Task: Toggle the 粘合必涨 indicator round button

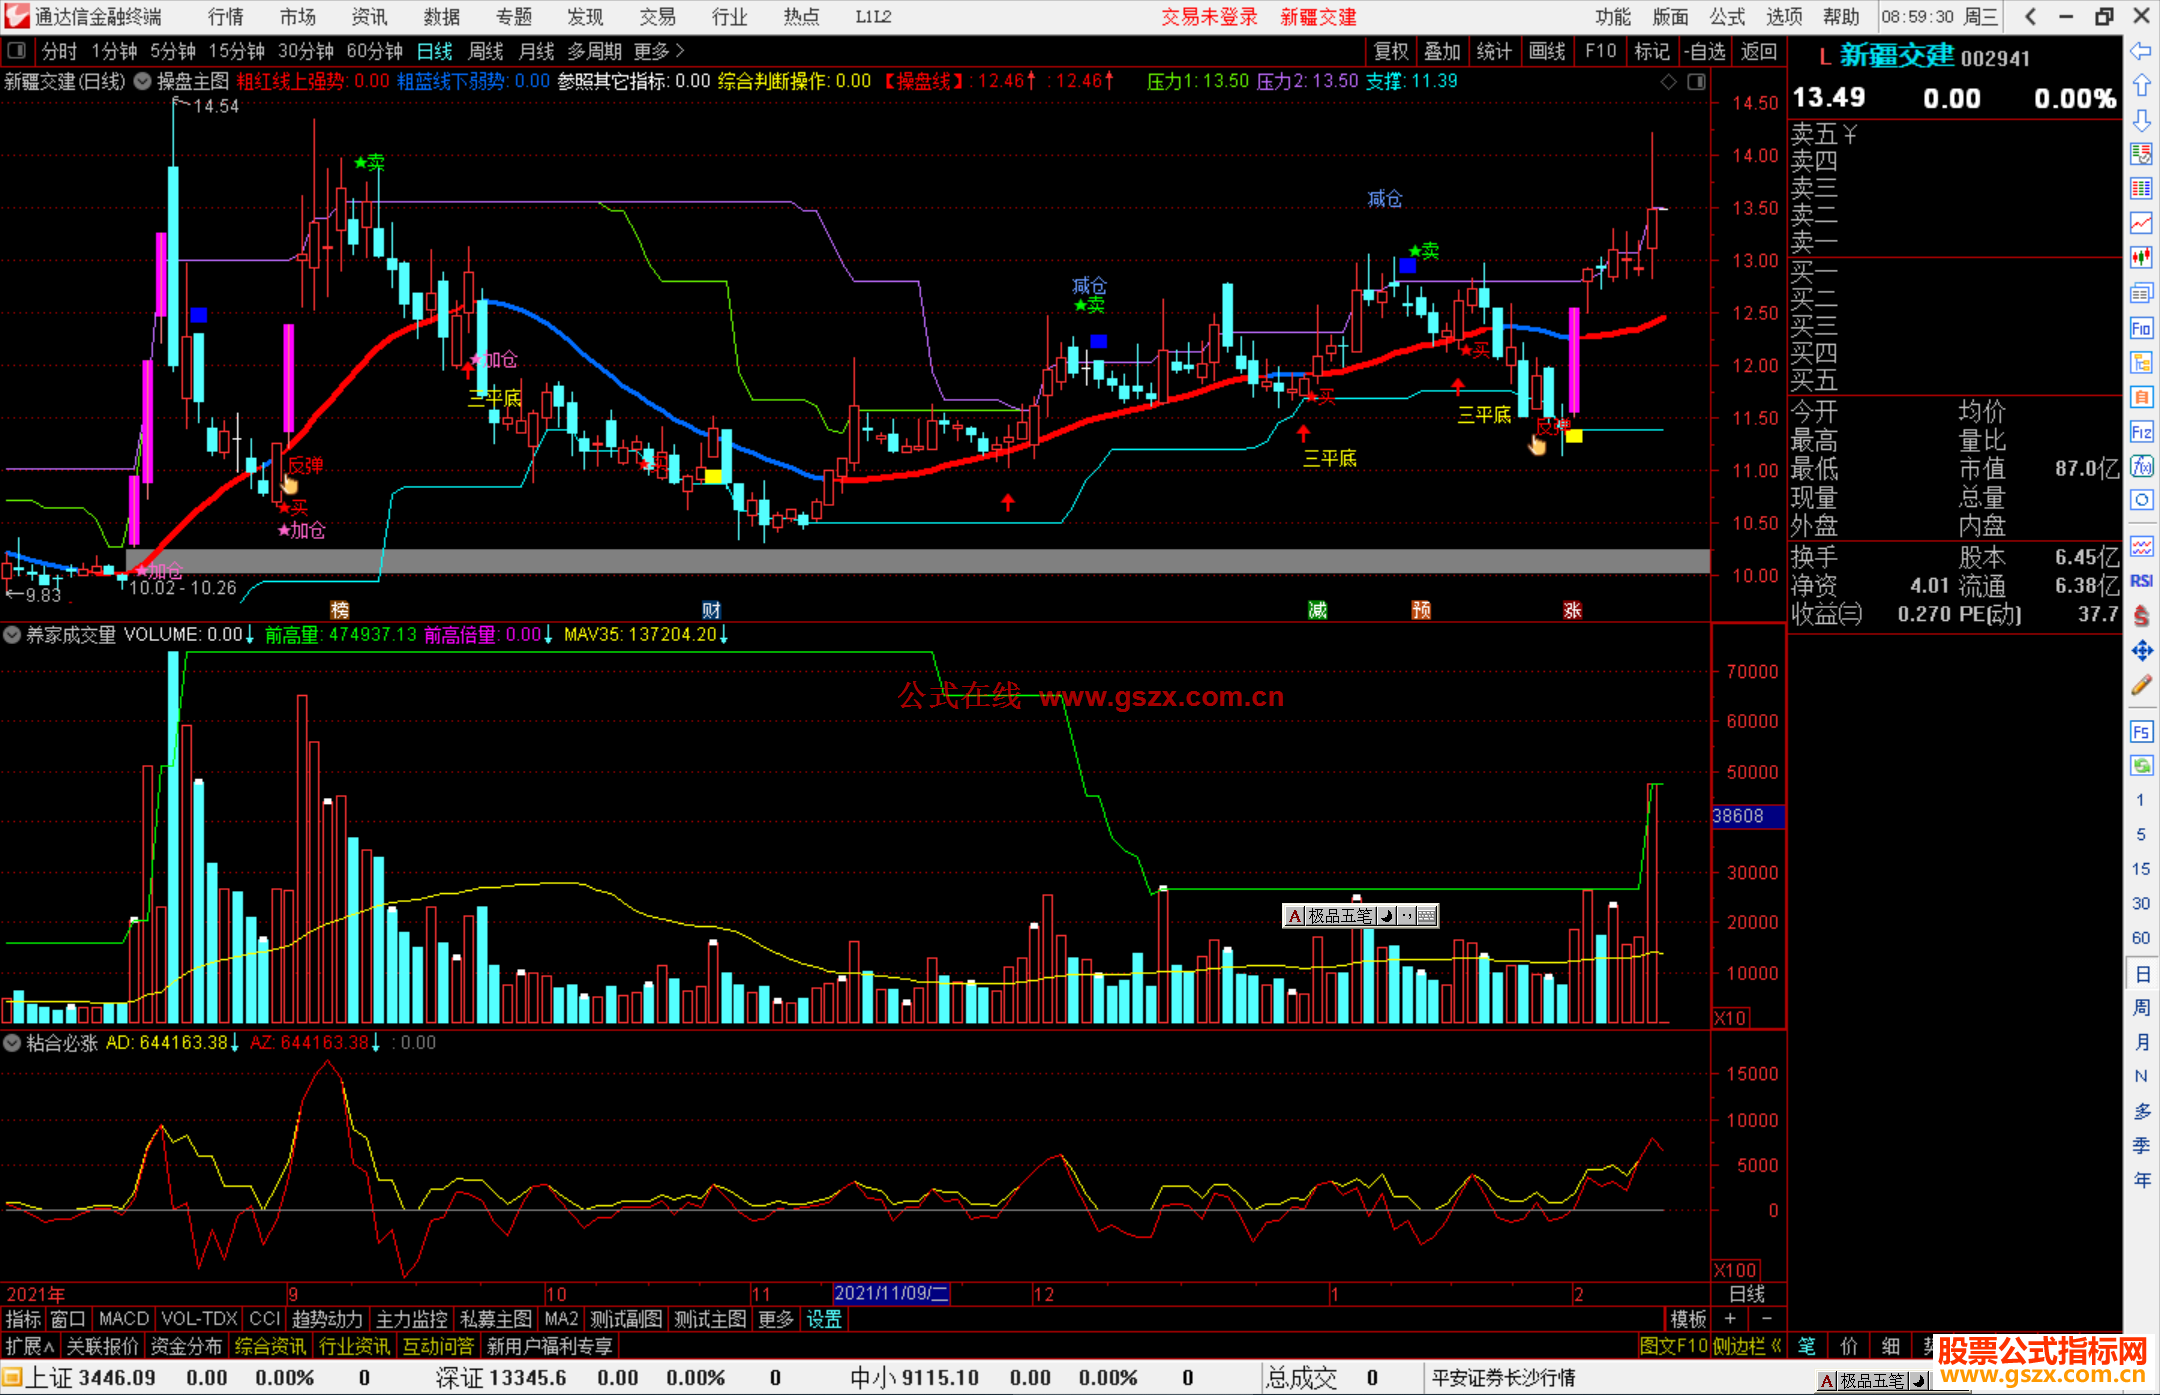Action: [12, 1043]
